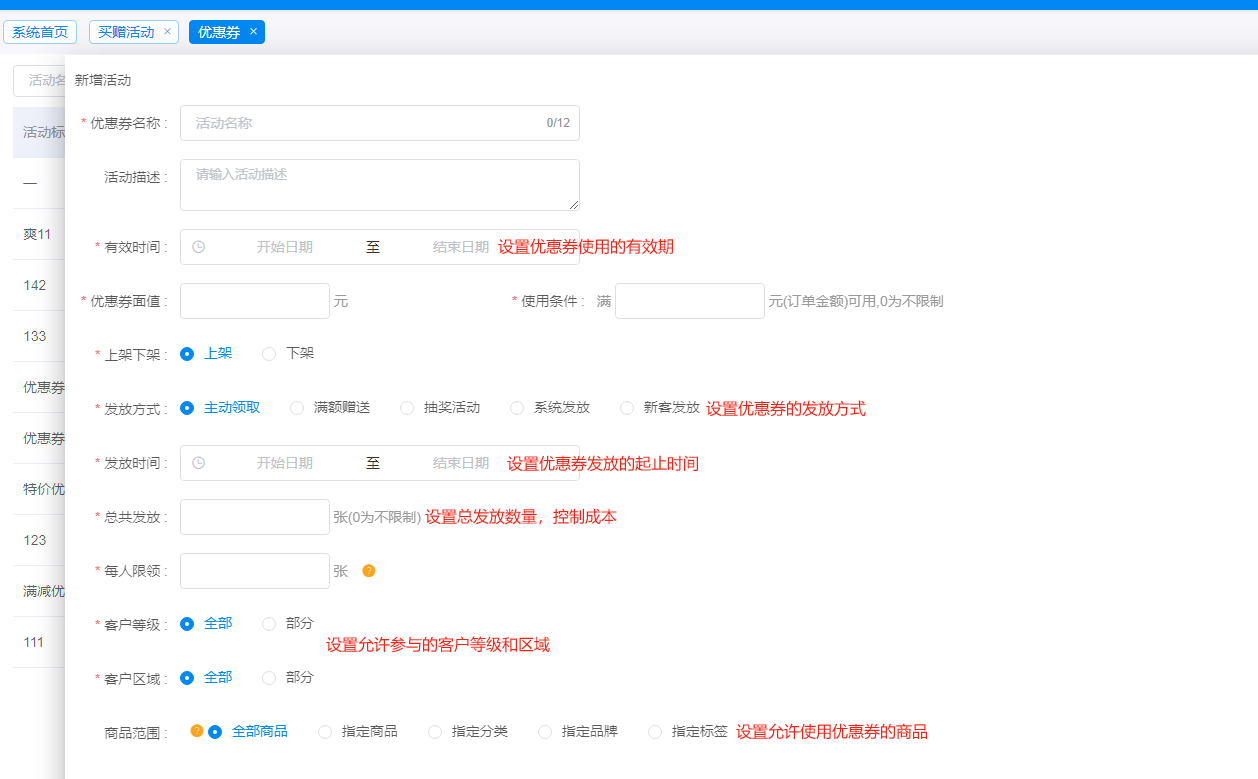Set 客户等级 to 部分
The image size is (1258, 779).
[x=269, y=624]
